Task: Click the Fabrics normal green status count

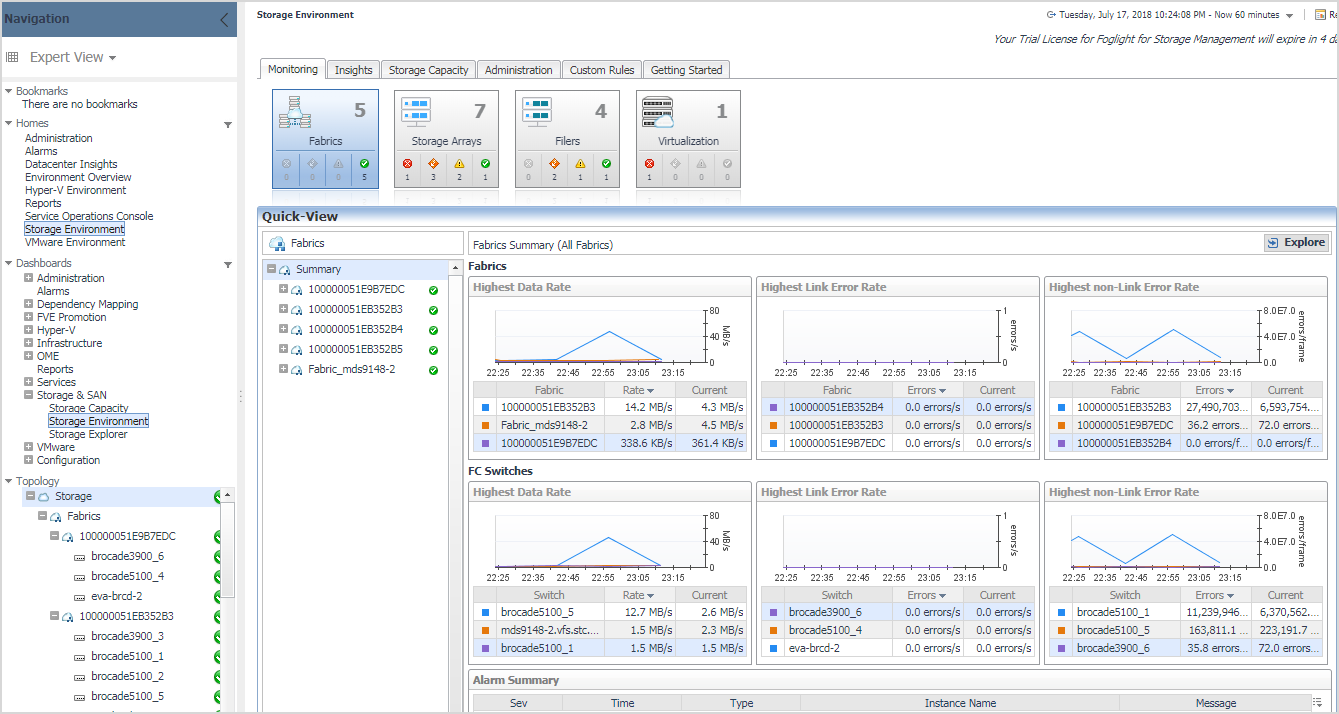Action: pos(364,164)
